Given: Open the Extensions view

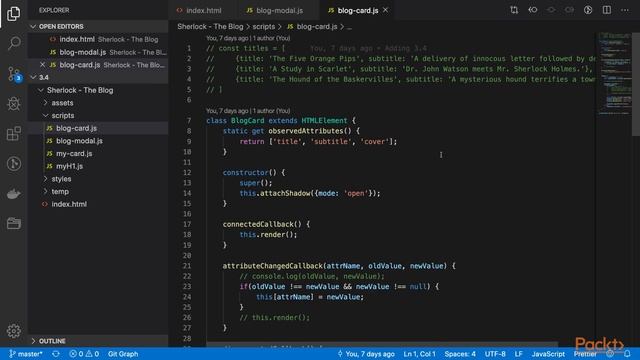Looking at the screenshot, I should click(13, 133).
